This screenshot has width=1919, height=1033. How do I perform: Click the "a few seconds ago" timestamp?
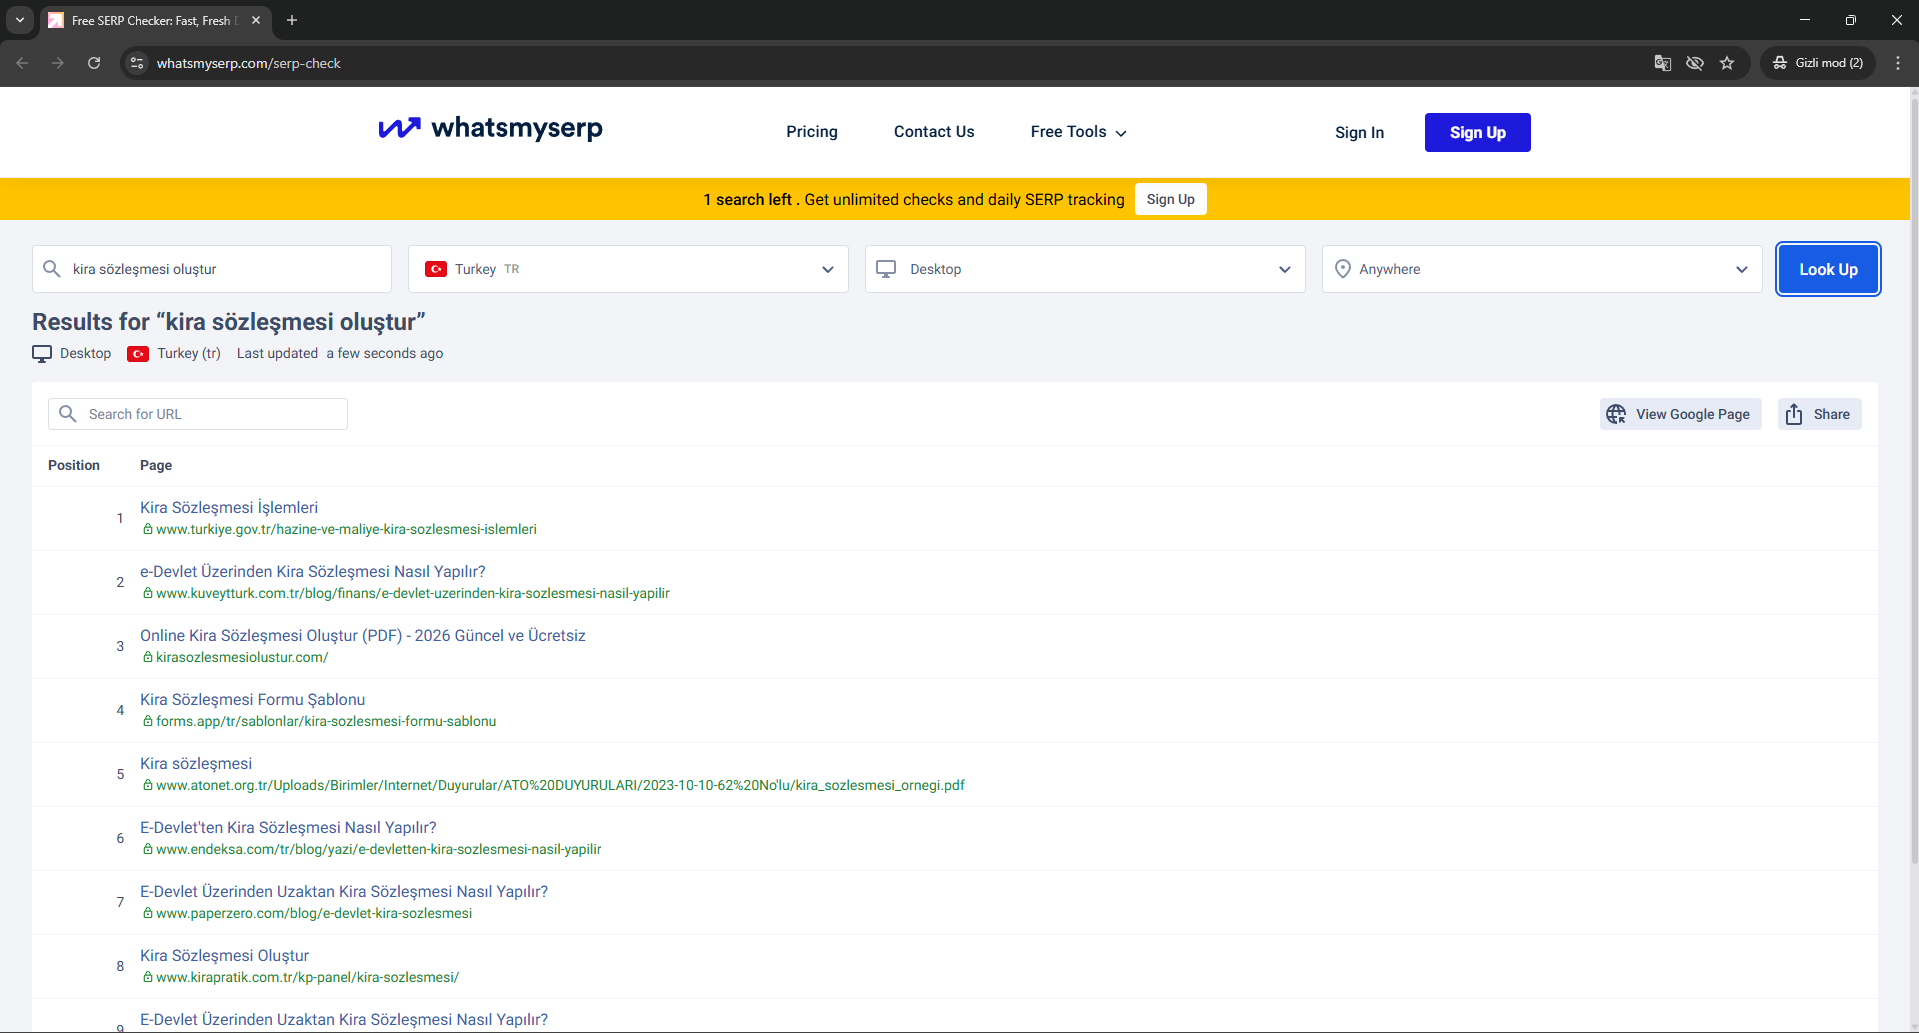(385, 354)
